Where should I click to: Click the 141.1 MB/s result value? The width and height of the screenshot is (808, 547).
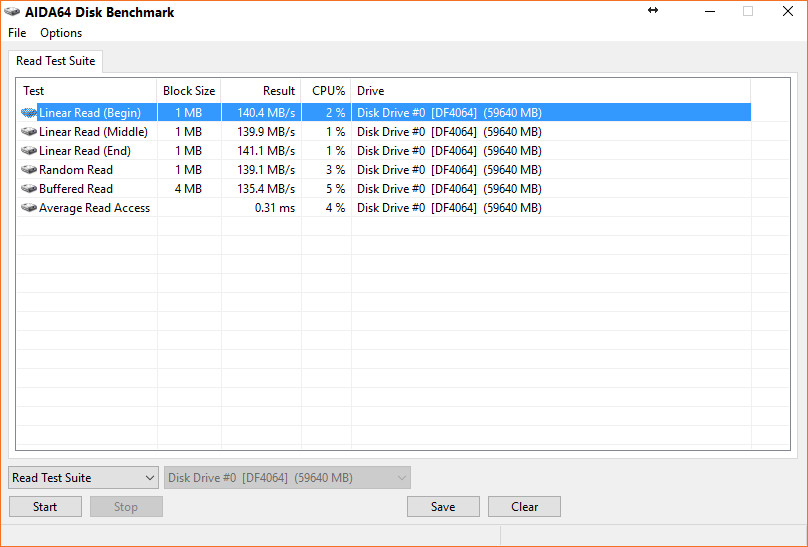coord(266,150)
